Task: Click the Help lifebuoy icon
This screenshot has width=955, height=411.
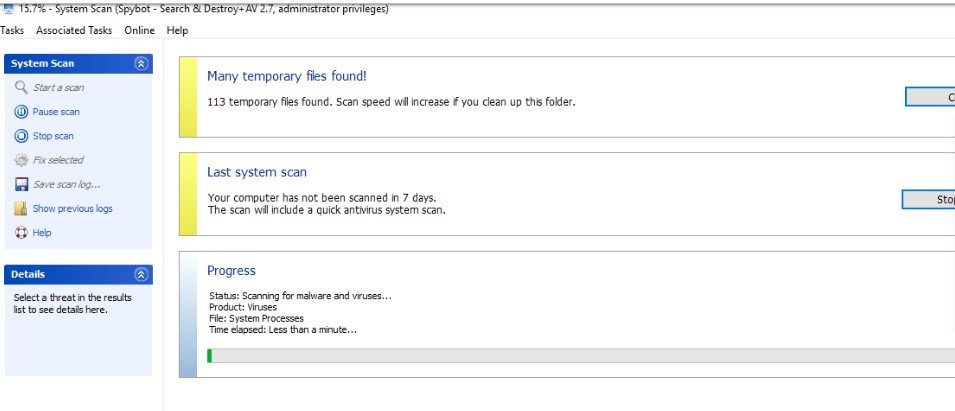Action: click(21, 233)
